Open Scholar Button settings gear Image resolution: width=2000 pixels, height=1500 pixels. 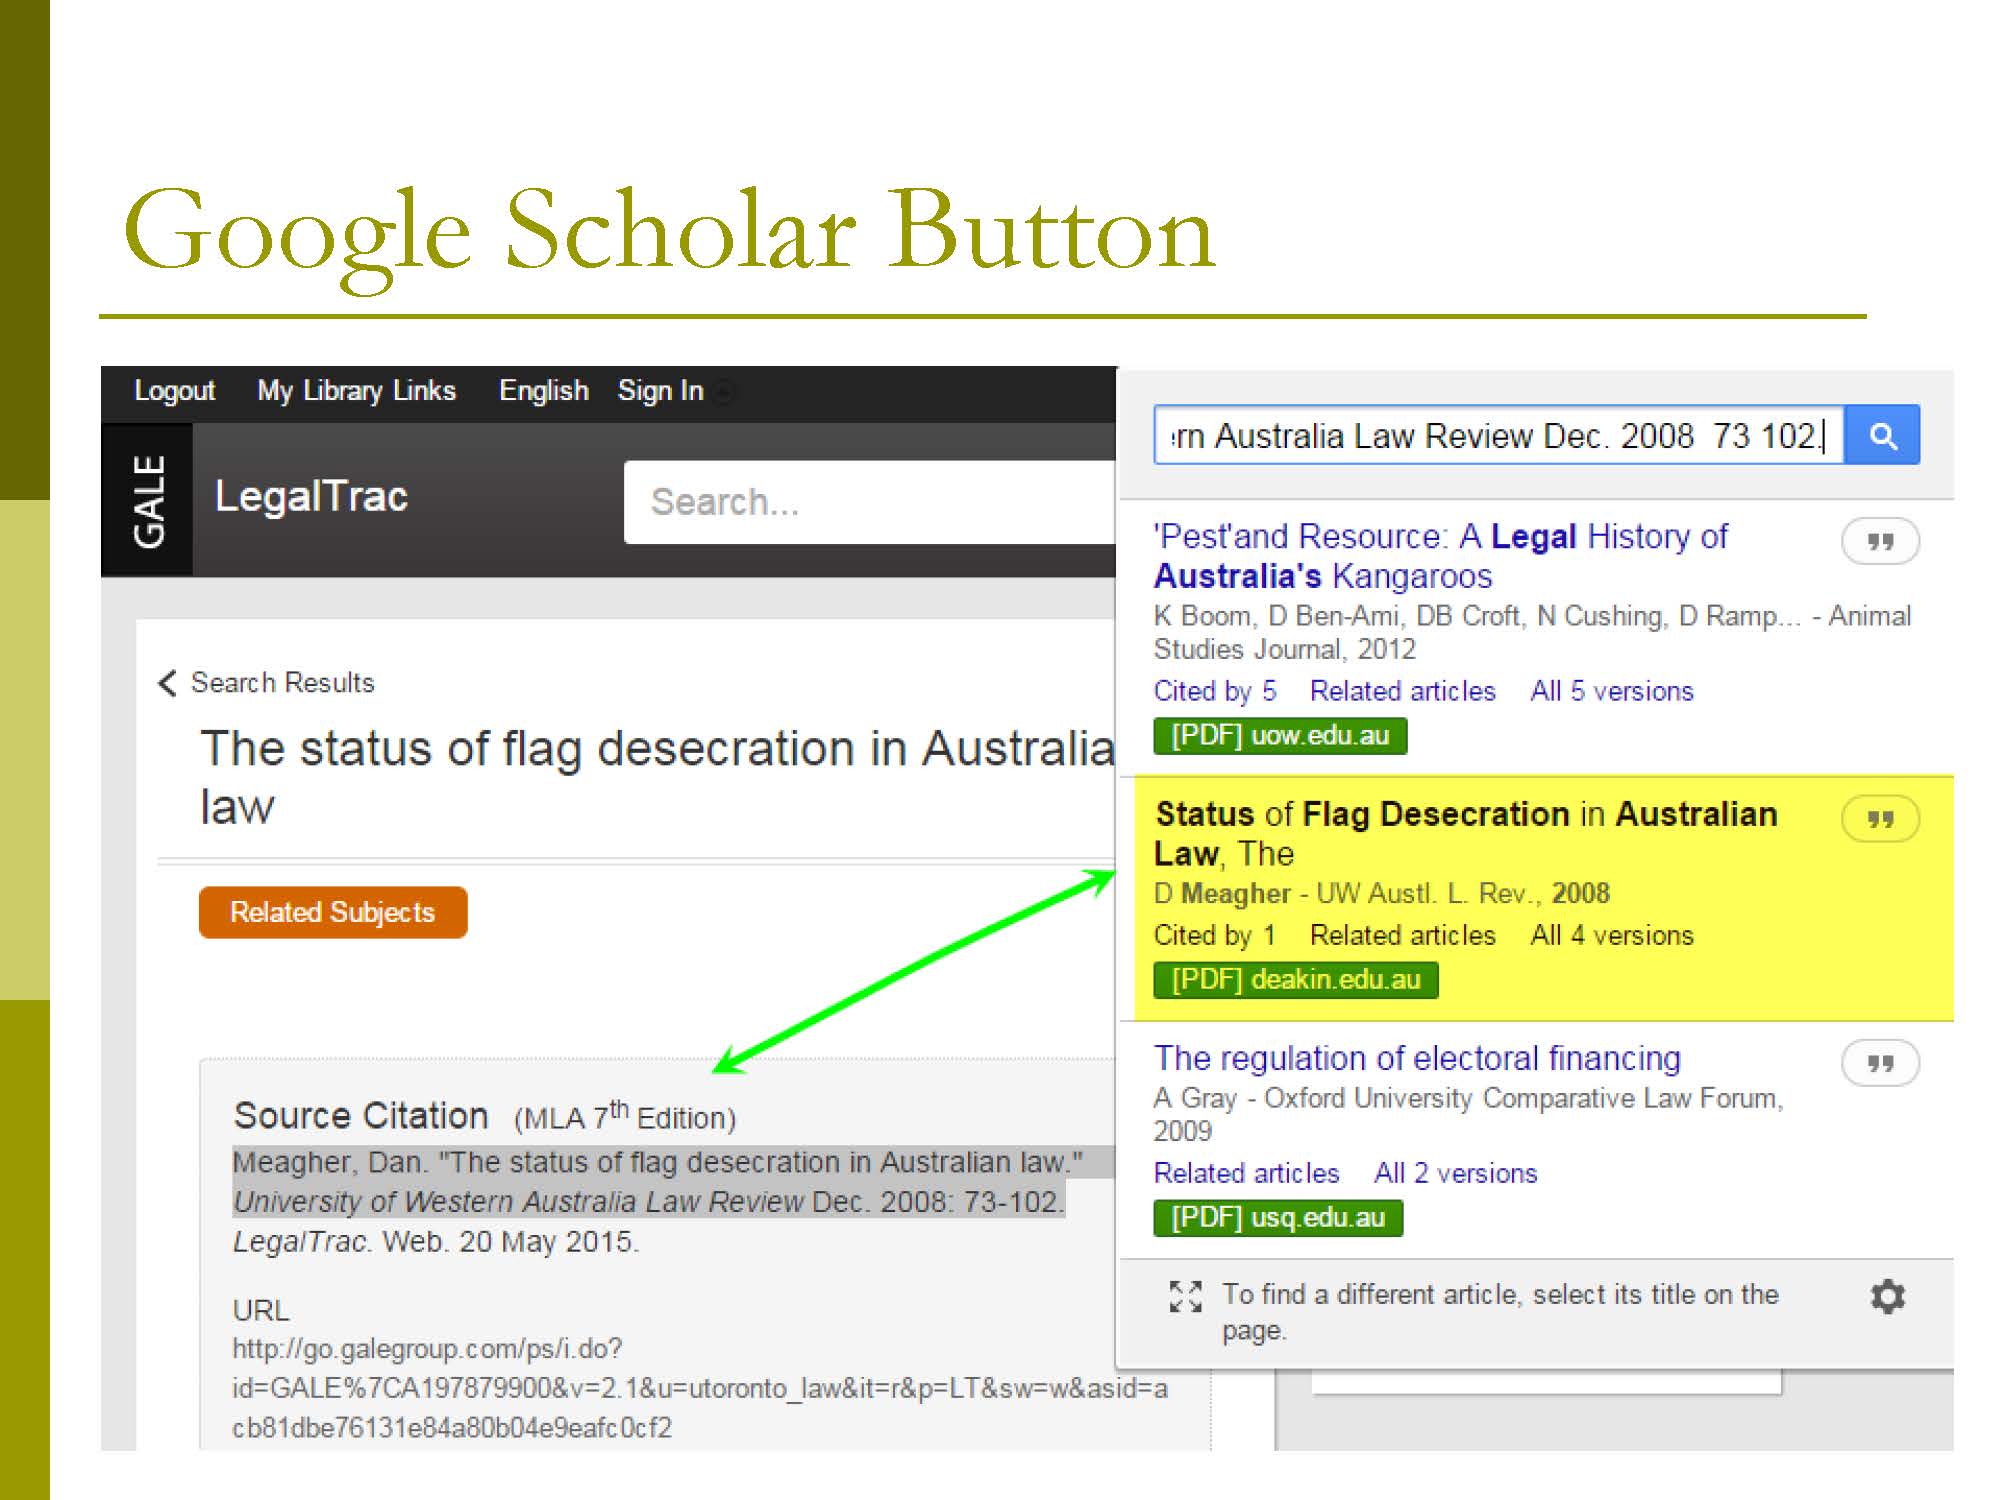click(1887, 1296)
